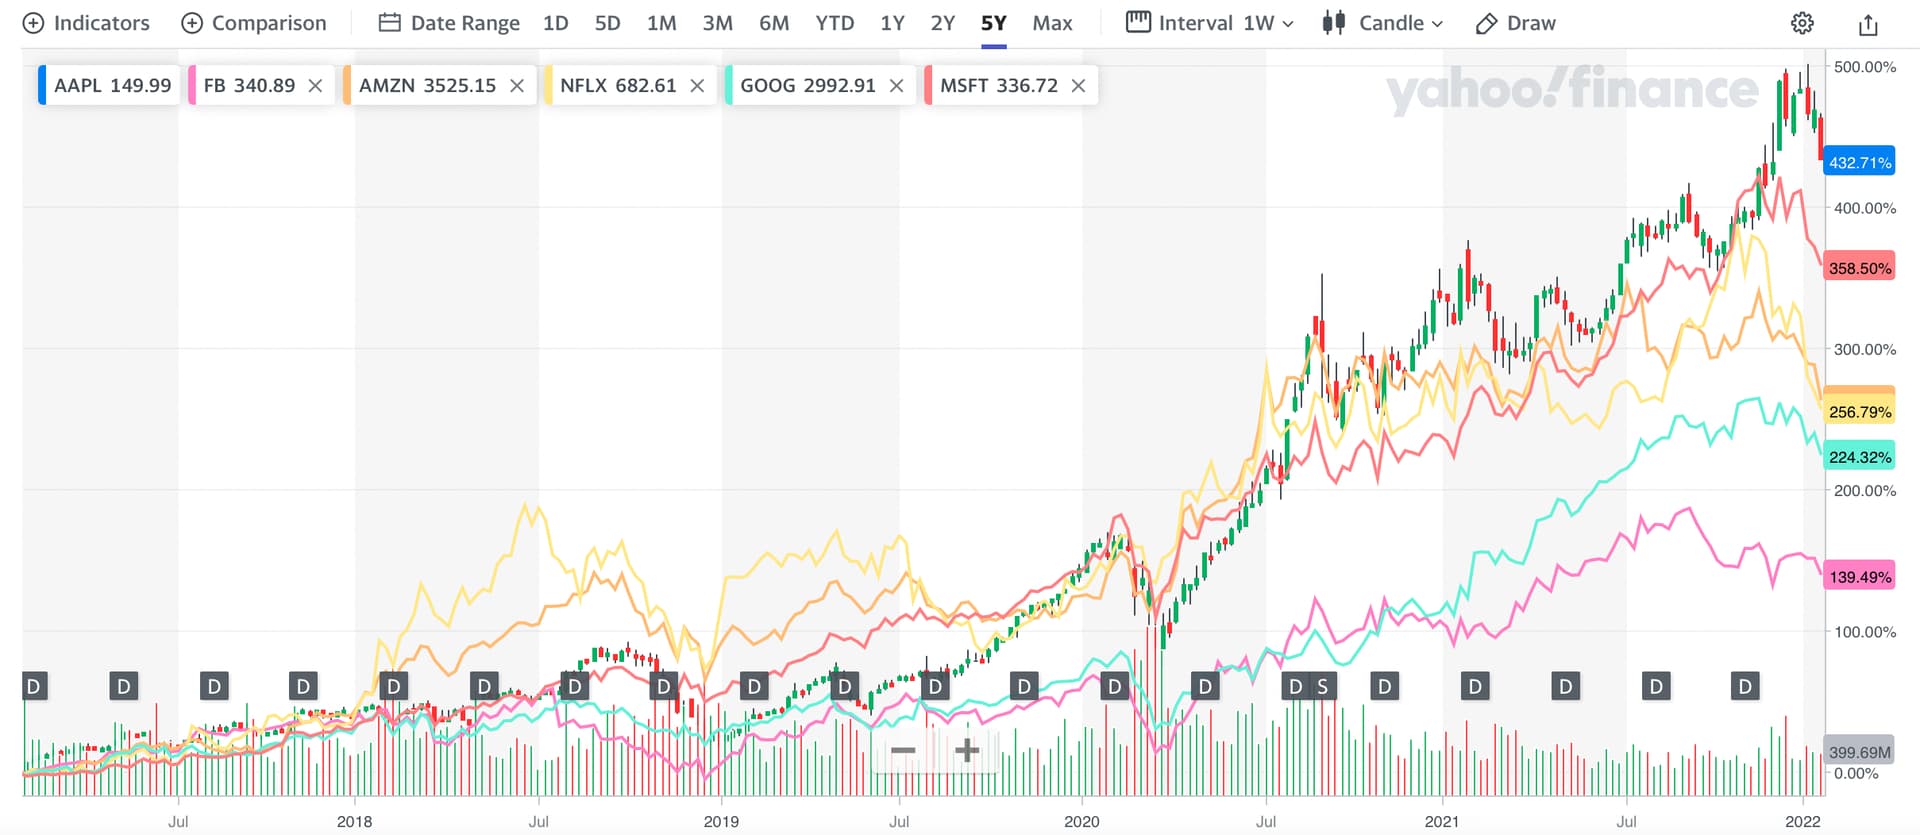Click the S stock split marker
The image size is (1920, 835).
pyautogui.click(x=1323, y=686)
